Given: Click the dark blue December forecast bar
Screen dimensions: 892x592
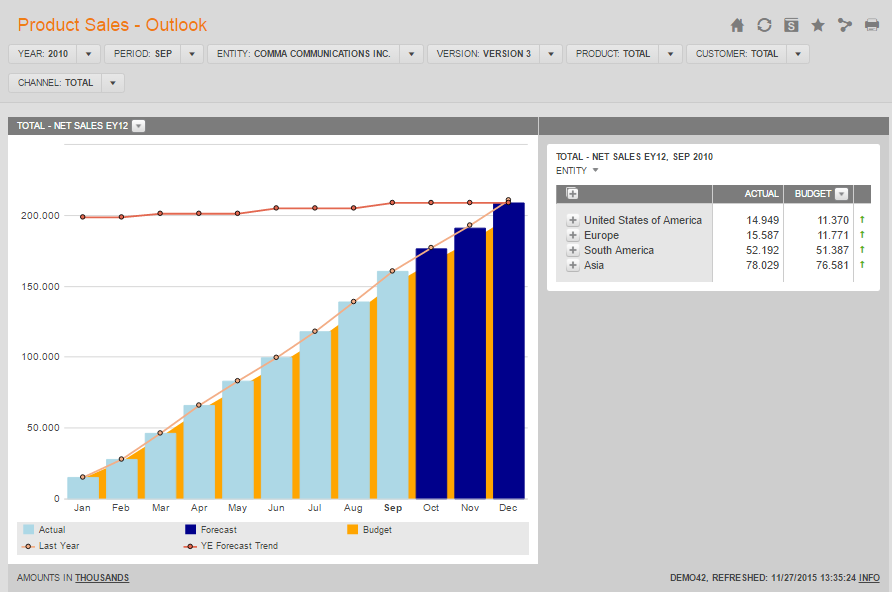Looking at the screenshot, I should click(509, 350).
